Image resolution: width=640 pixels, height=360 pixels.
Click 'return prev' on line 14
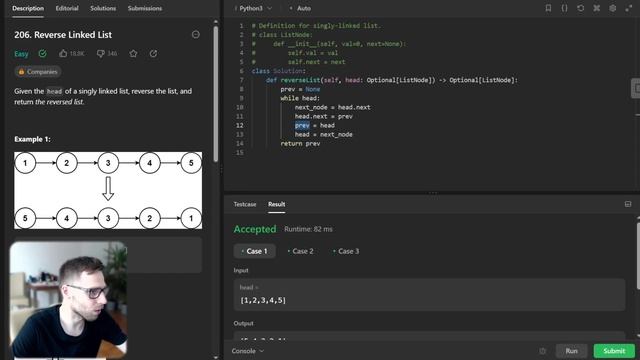(300, 144)
